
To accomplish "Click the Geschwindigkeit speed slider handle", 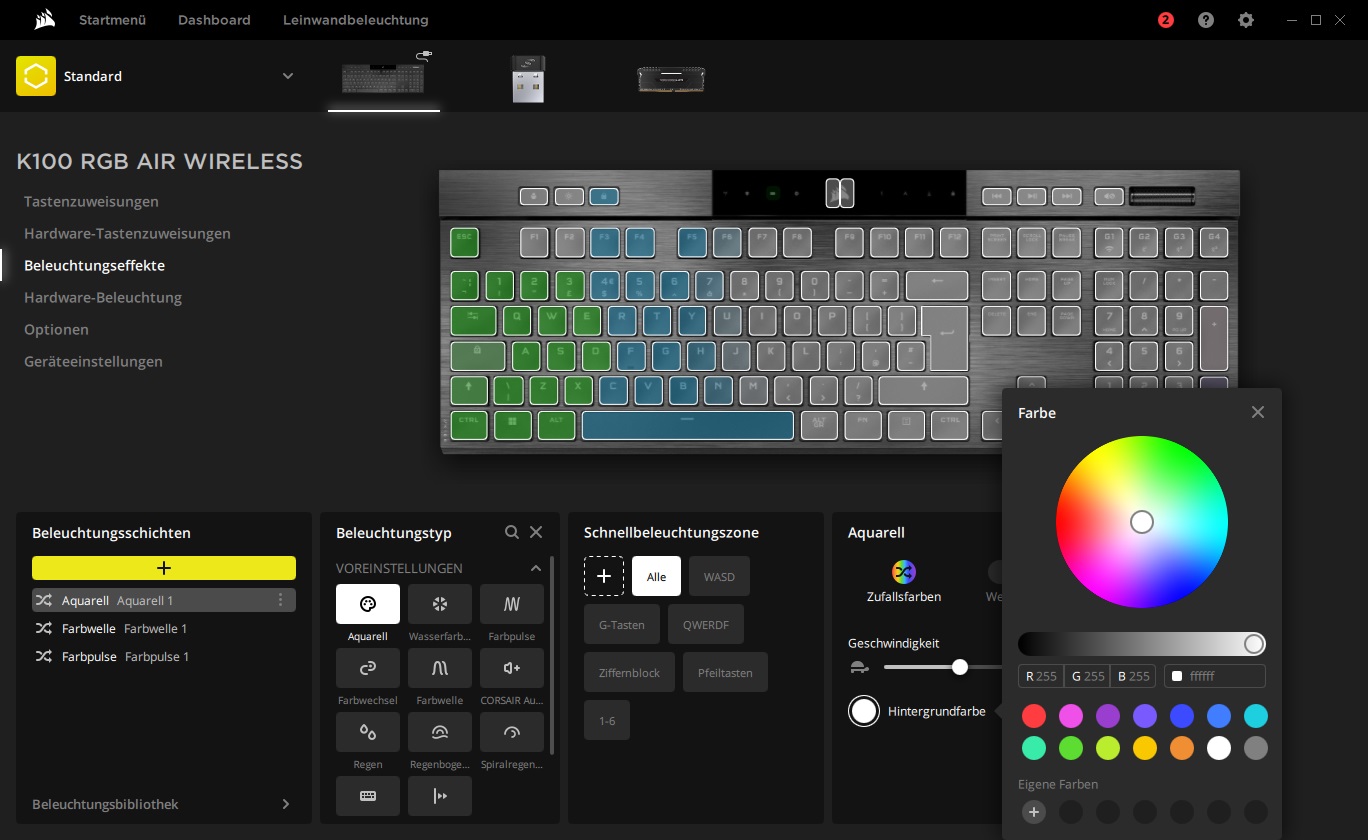I will pos(960,667).
